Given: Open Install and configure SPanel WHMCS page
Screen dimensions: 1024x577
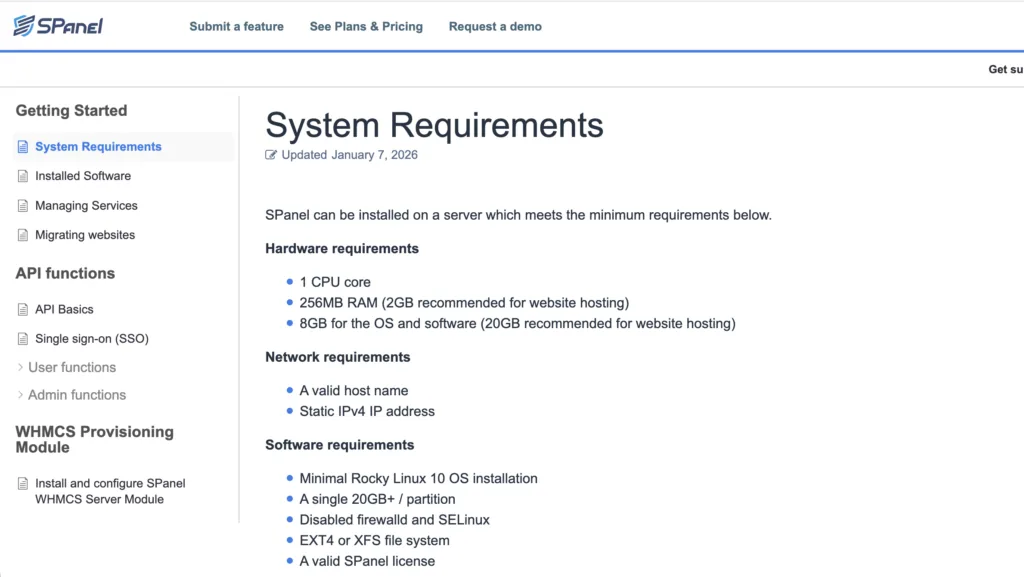Looking at the screenshot, I should tap(110, 491).
